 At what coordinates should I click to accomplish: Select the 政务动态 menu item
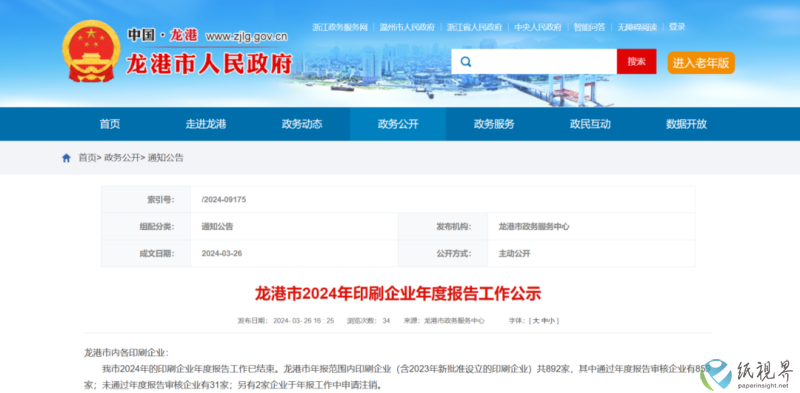(x=302, y=124)
